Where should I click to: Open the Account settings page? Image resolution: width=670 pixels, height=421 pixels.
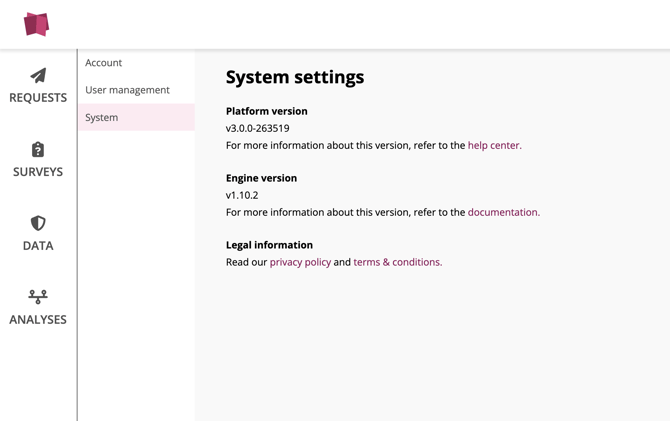104,63
